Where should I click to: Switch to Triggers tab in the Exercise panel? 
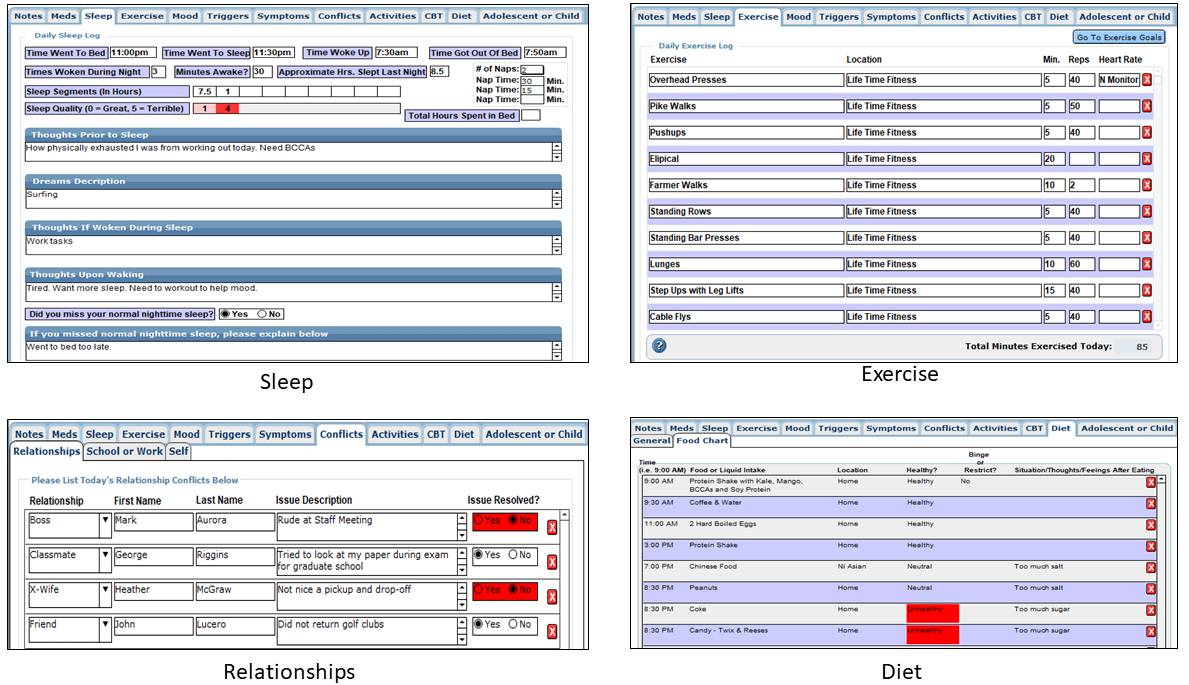pyautogui.click(x=839, y=17)
